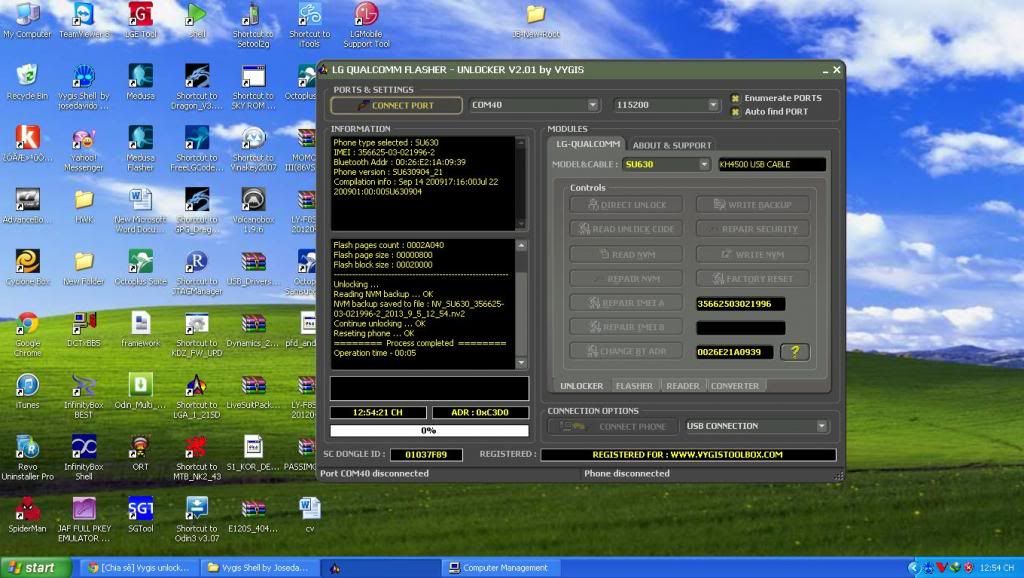Toggle the Enumerate PORTS checkbox
The image size is (1024, 578).
point(735,98)
